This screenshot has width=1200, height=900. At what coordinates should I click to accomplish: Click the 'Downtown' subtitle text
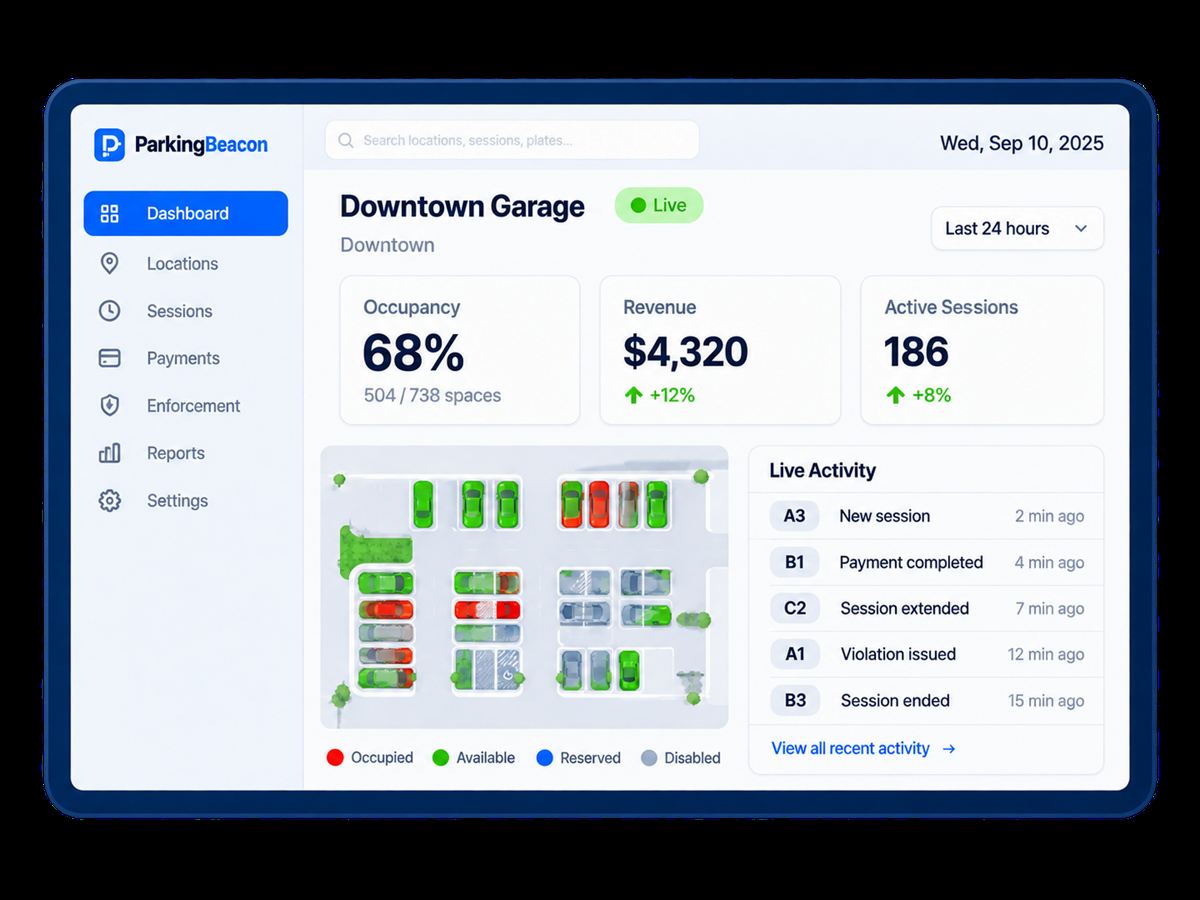387,245
